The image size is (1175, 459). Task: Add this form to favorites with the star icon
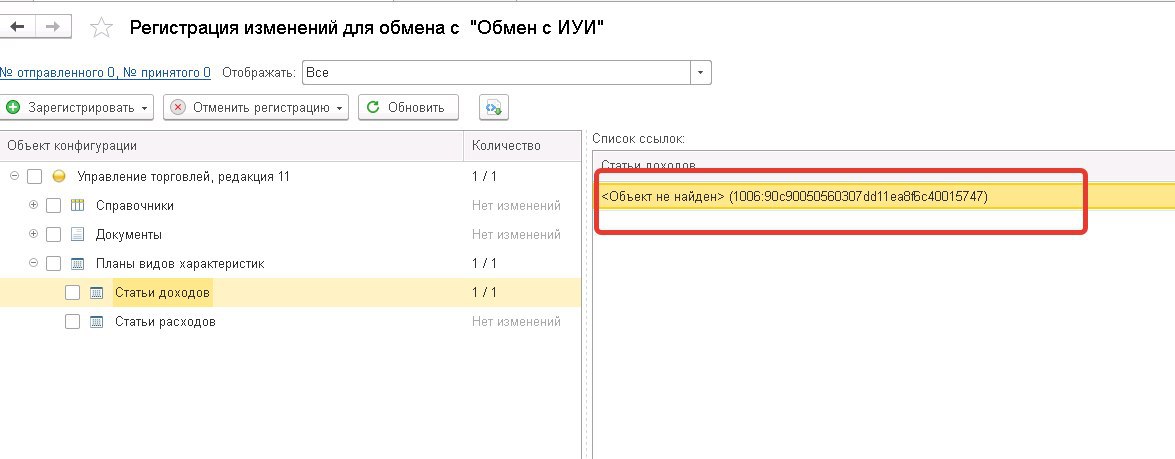pyautogui.click(x=101, y=28)
